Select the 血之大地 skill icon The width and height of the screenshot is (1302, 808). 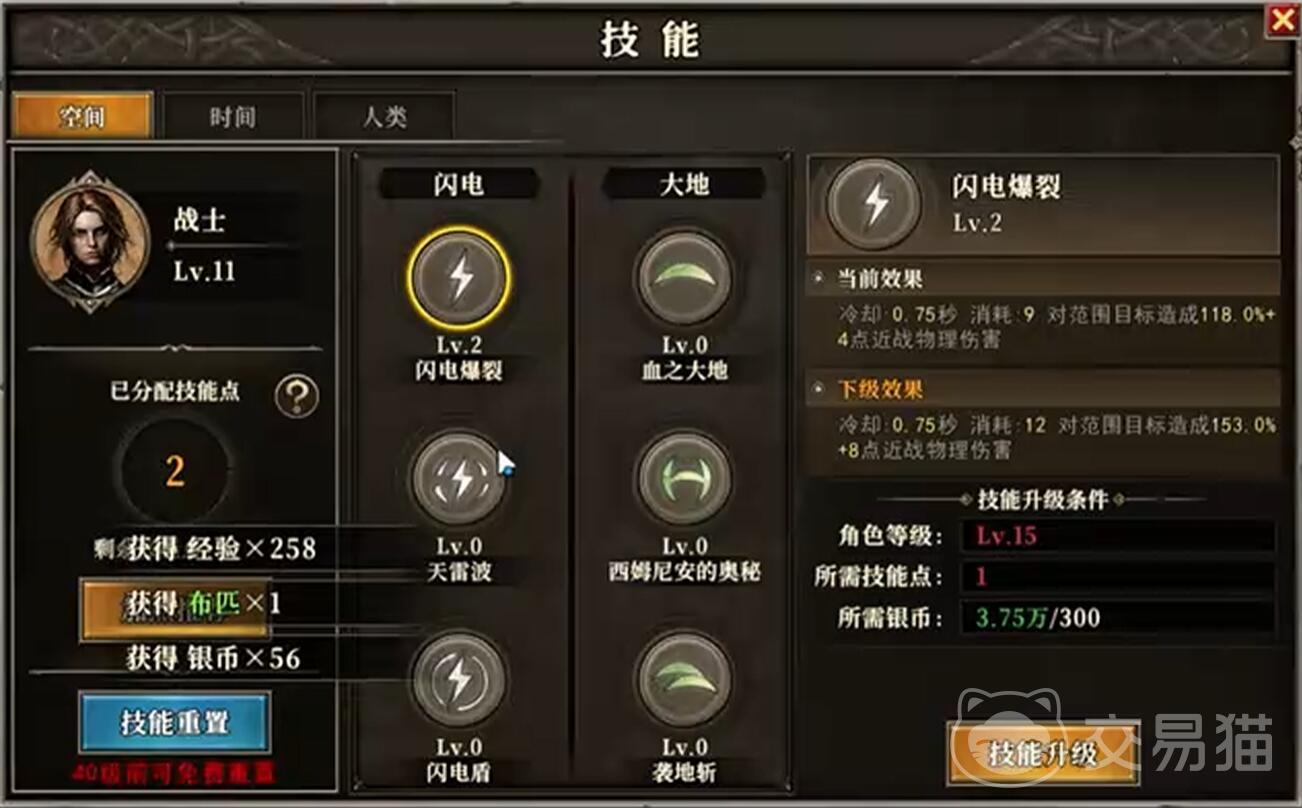click(684, 278)
